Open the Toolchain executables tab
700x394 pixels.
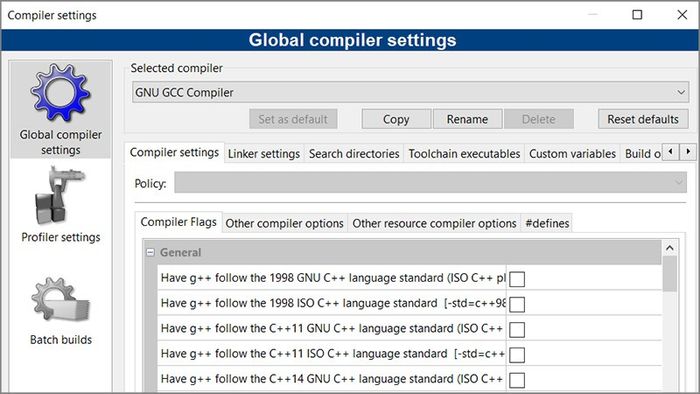pos(464,153)
